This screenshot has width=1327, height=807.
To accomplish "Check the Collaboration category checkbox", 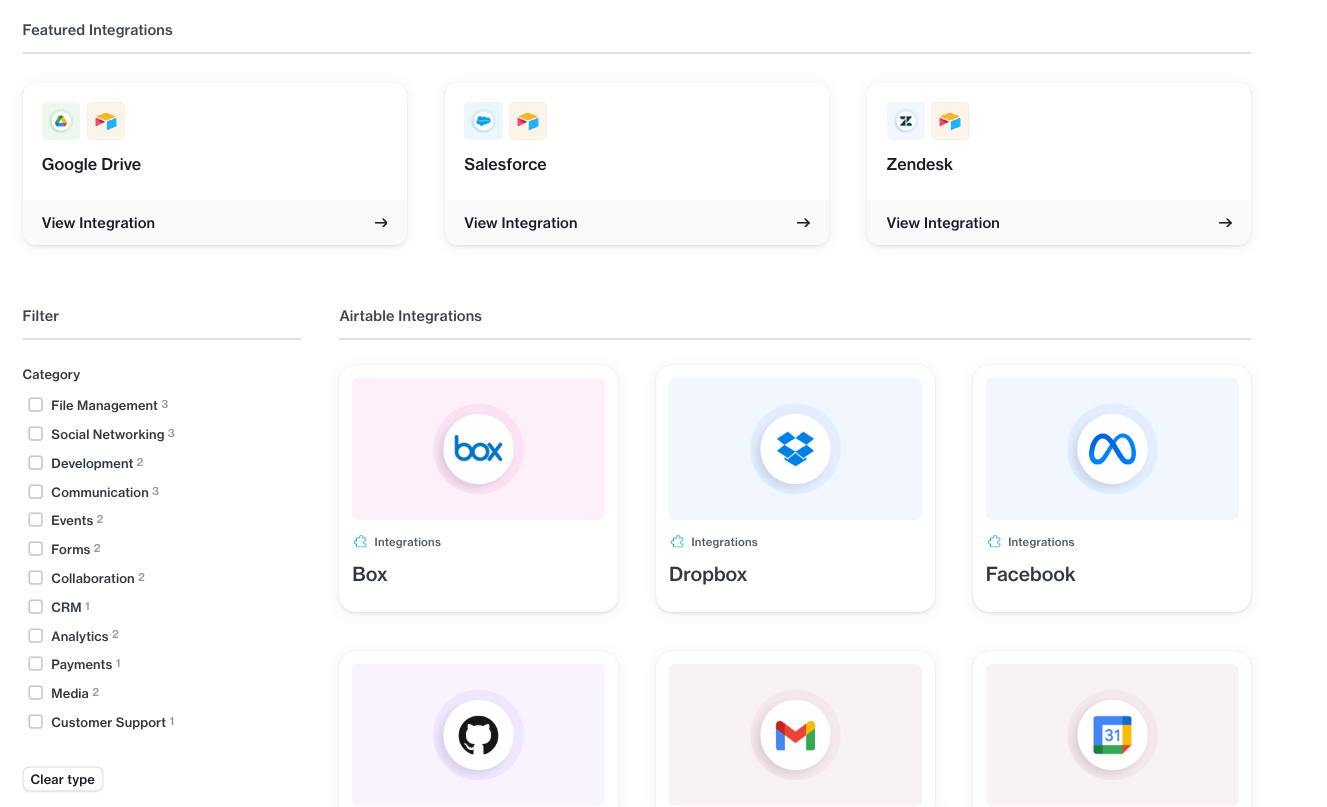I will (36, 578).
